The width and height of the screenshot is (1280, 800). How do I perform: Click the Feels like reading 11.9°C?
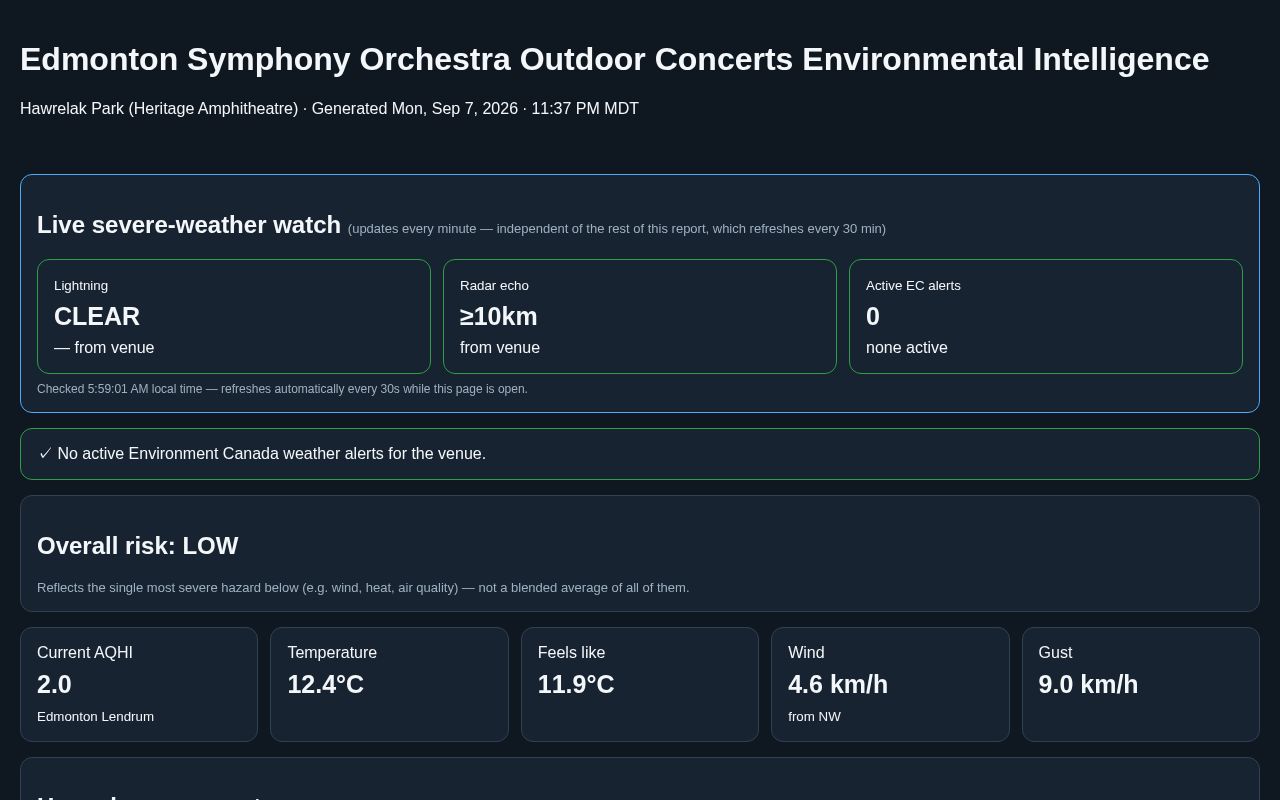point(576,685)
